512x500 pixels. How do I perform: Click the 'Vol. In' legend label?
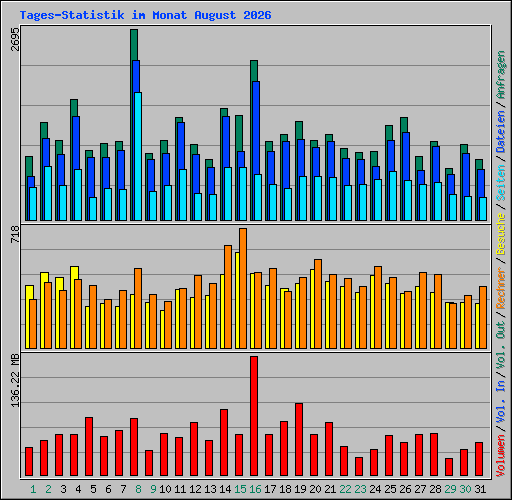pyautogui.click(x=501, y=402)
